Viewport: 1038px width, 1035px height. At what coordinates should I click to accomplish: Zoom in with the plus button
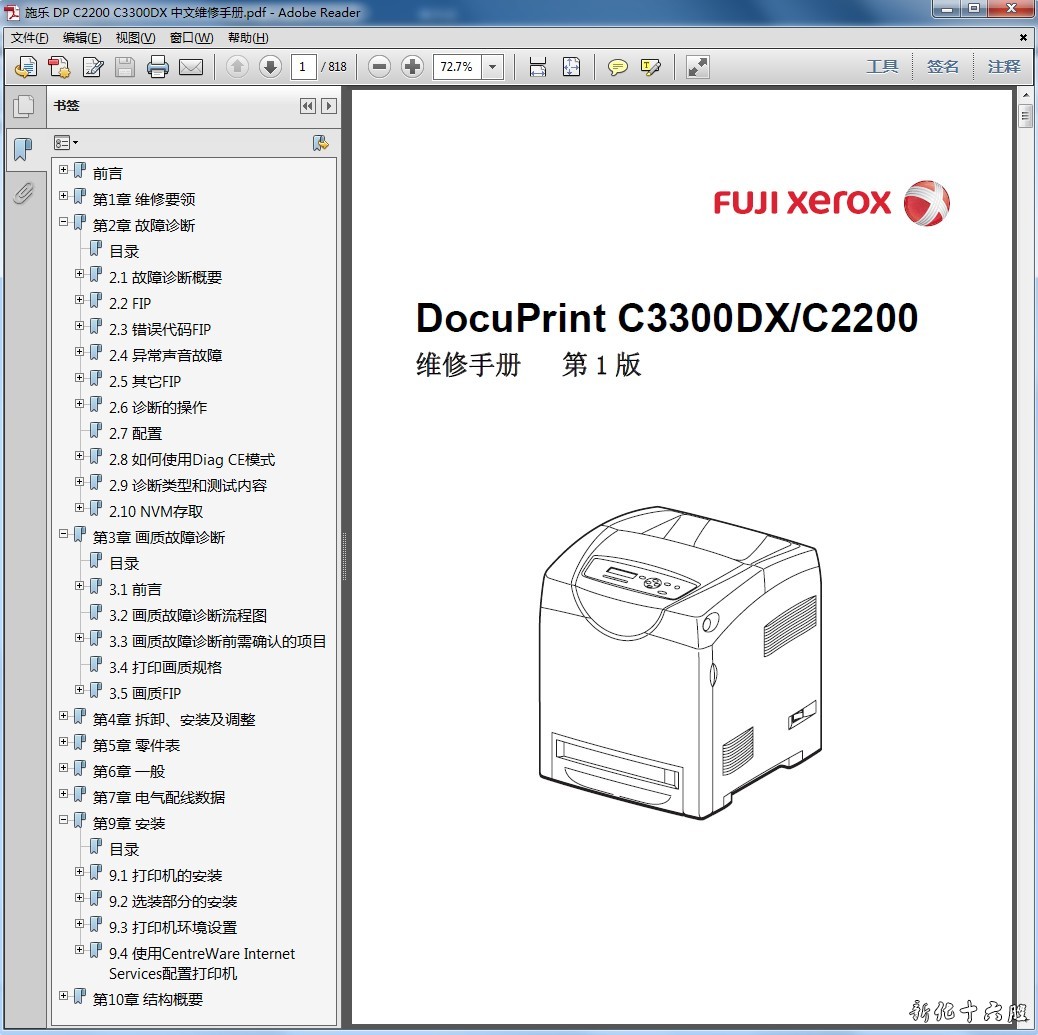(x=412, y=67)
